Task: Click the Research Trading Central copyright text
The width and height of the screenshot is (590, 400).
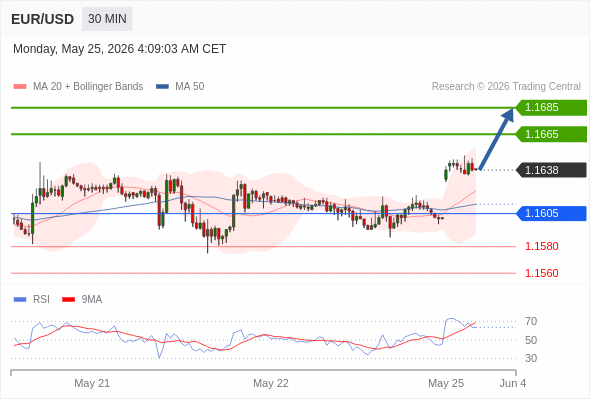Action: click(x=506, y=87)
